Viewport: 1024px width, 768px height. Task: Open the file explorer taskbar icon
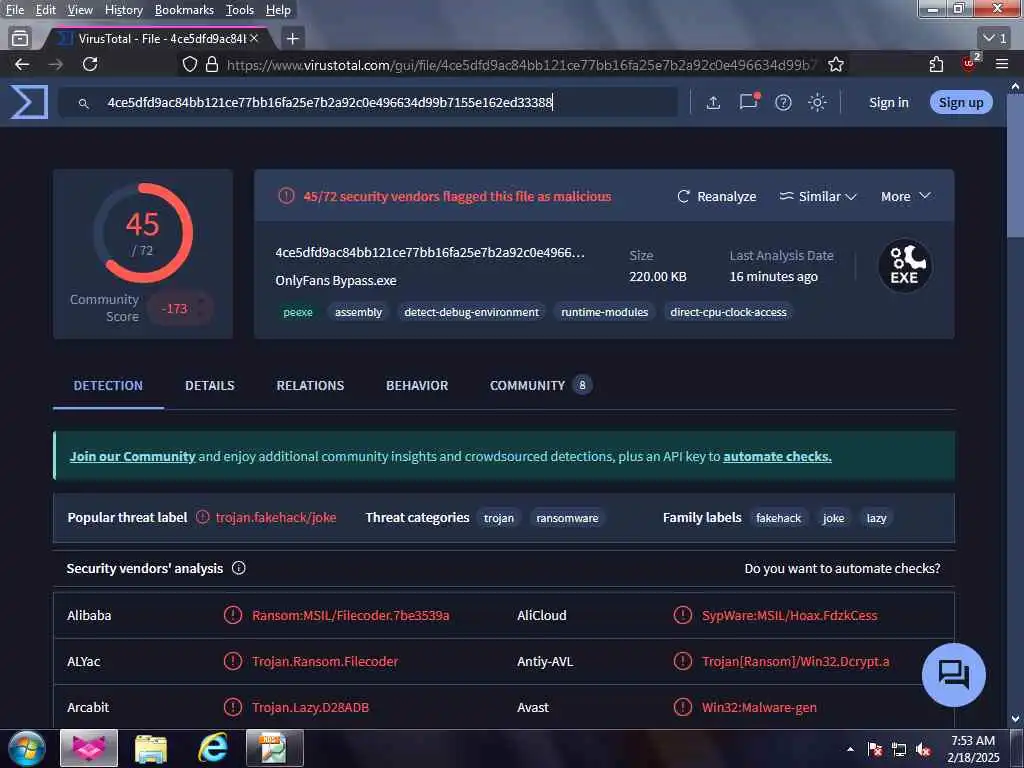(151, 748)
